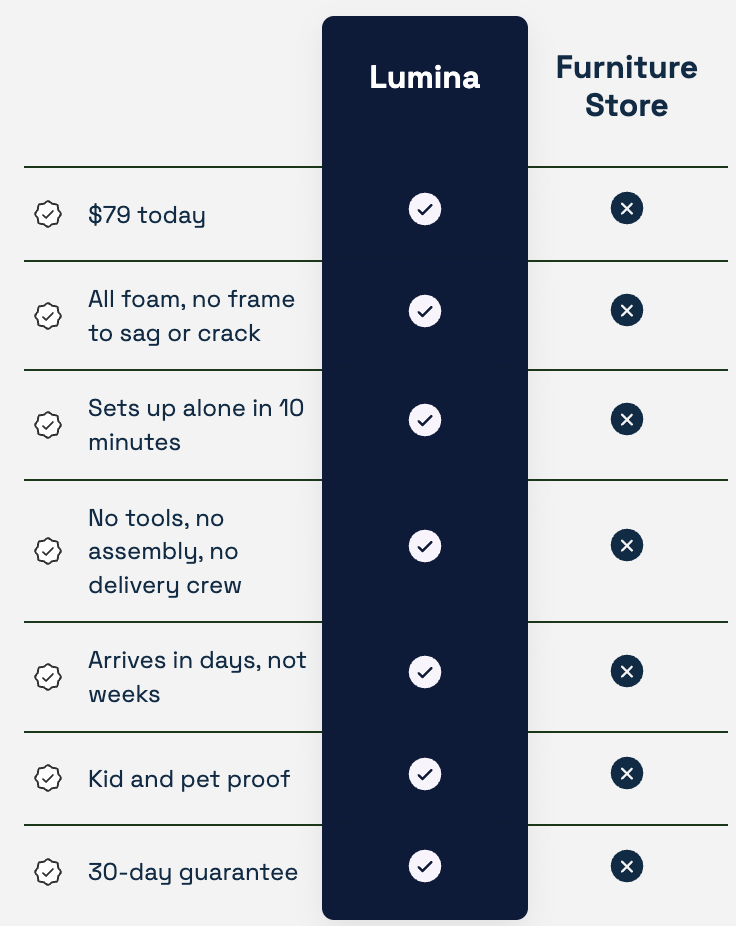The height and width of the screenshot is (926, 736).
Task: Click the badge icon beside Kid and pet proof
Action: click(x=48, y=778)
